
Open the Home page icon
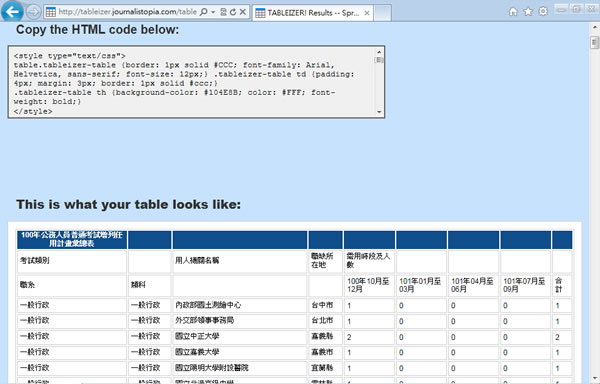click(x=513, y=12)
